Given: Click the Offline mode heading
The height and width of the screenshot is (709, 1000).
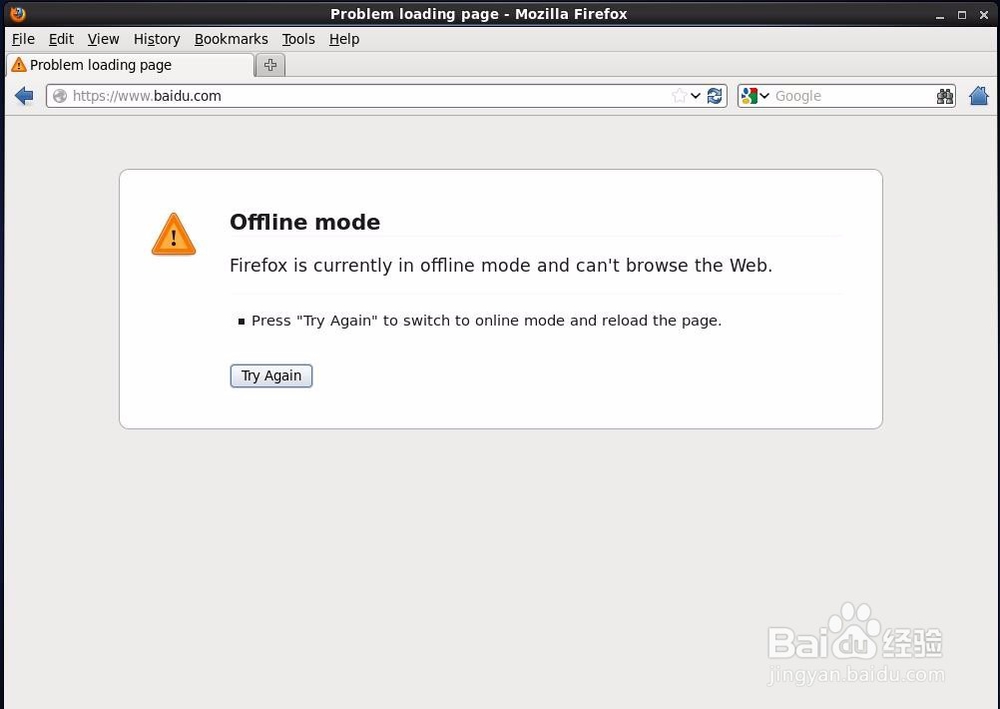Looking at the screenshot, I should click(x=305, y=222).
